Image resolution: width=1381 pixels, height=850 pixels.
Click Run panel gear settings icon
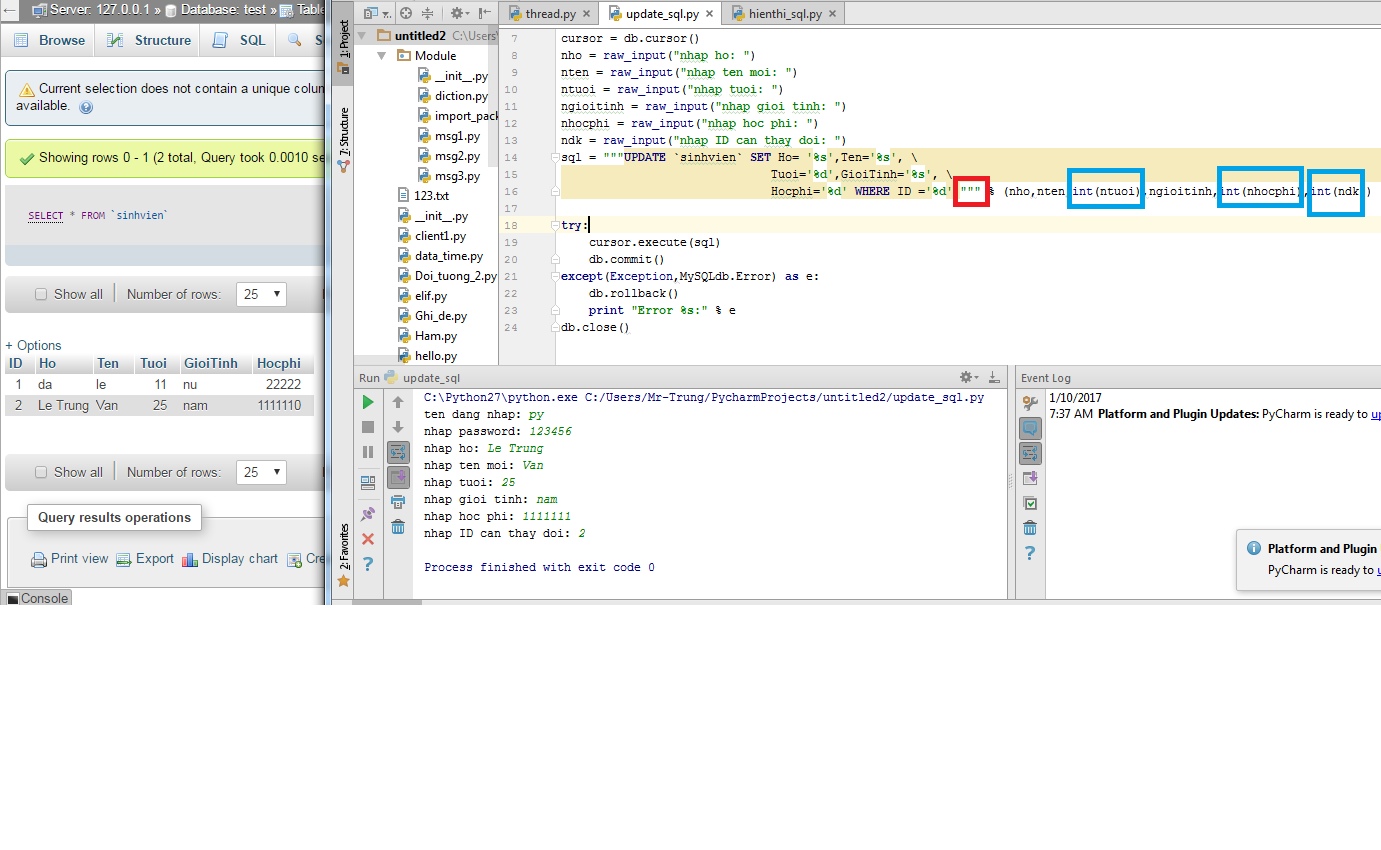pyautogui.click(x=967, y=377)
